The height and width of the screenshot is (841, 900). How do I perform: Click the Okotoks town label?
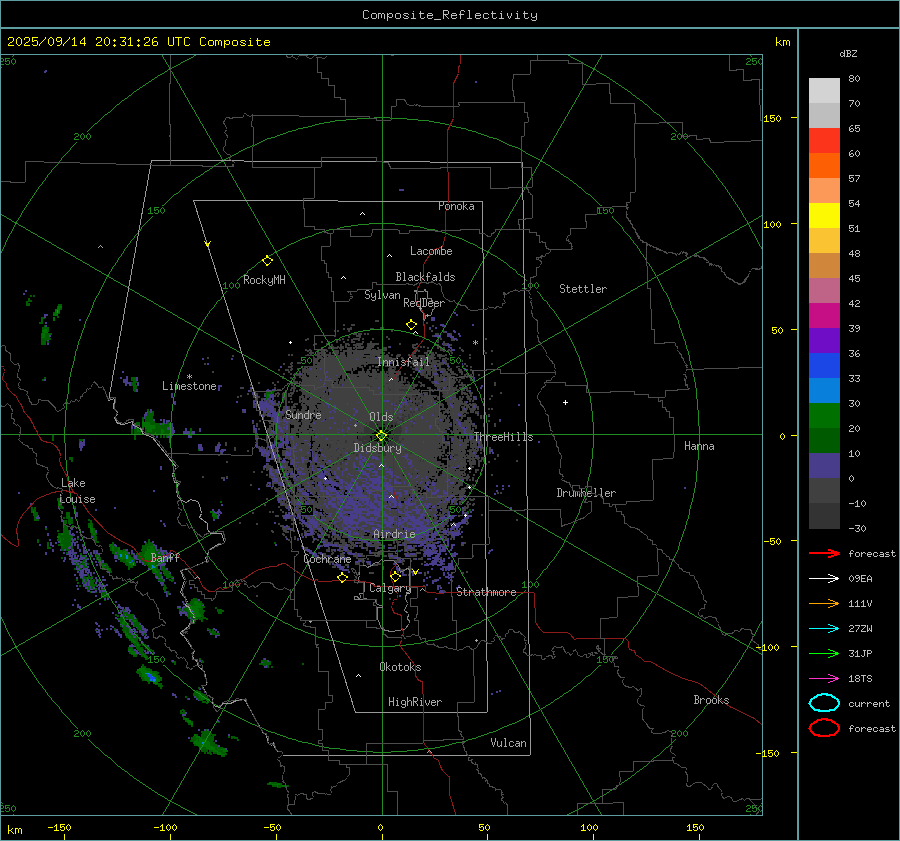tap(400, 667)
